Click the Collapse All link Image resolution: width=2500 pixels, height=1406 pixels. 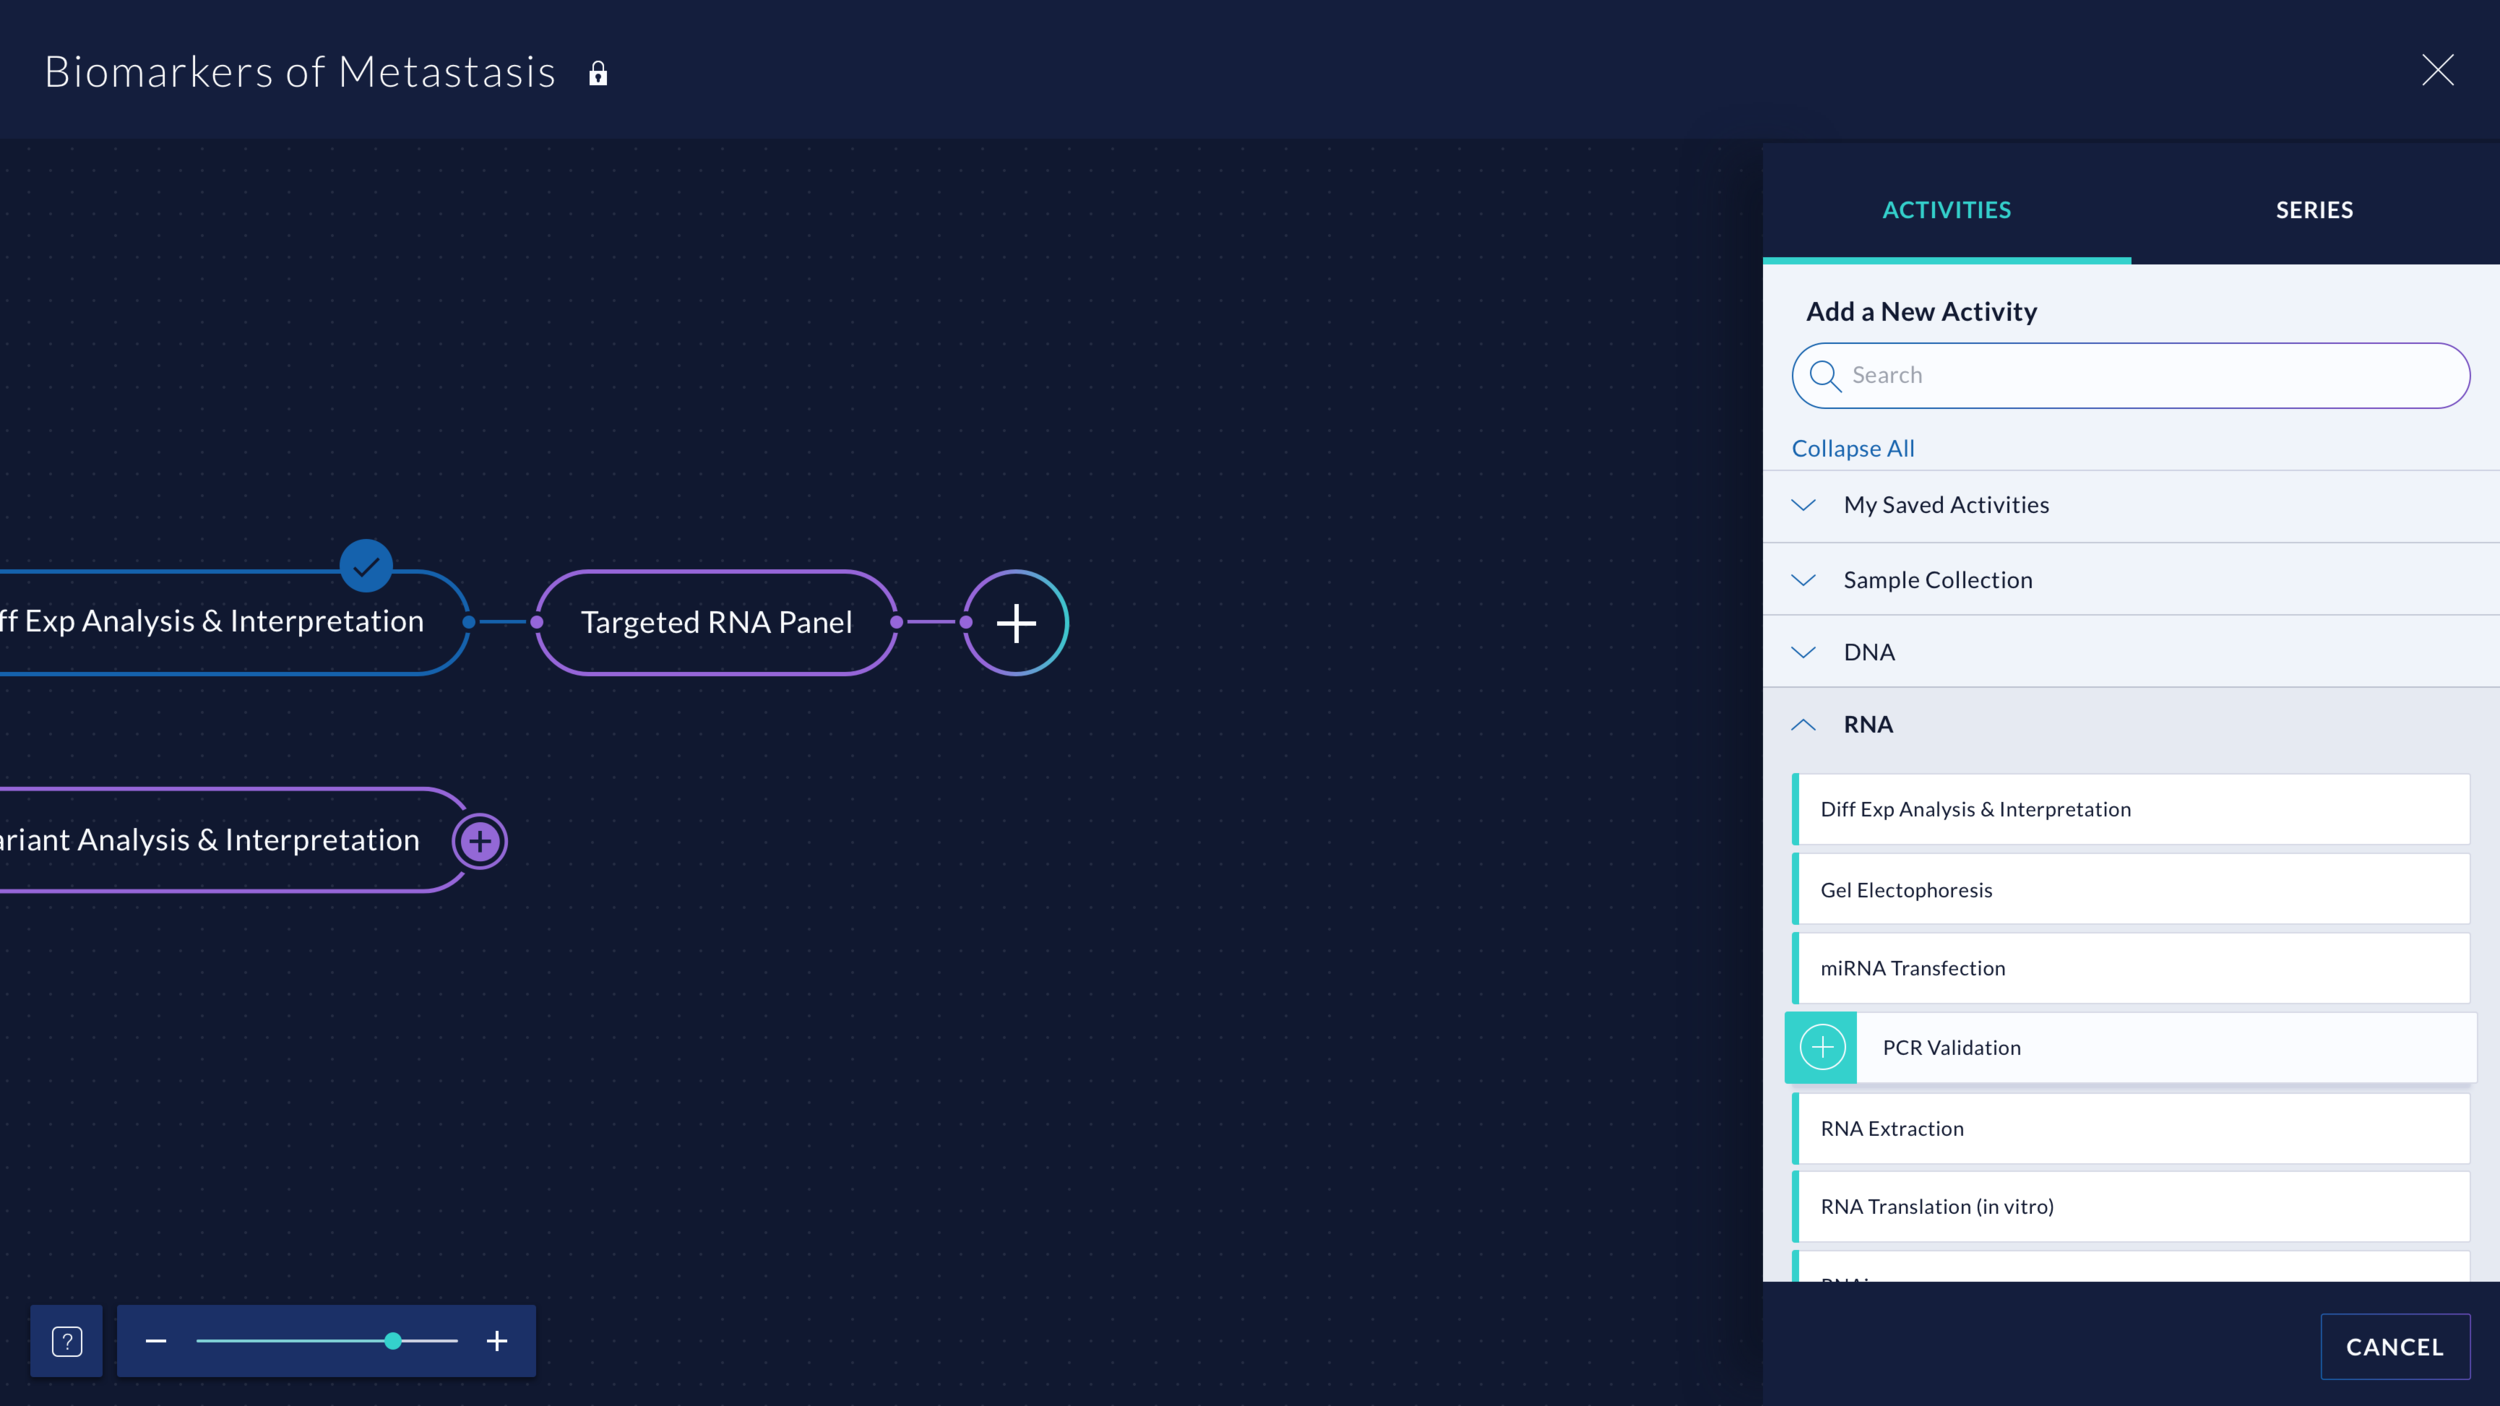1852,447
